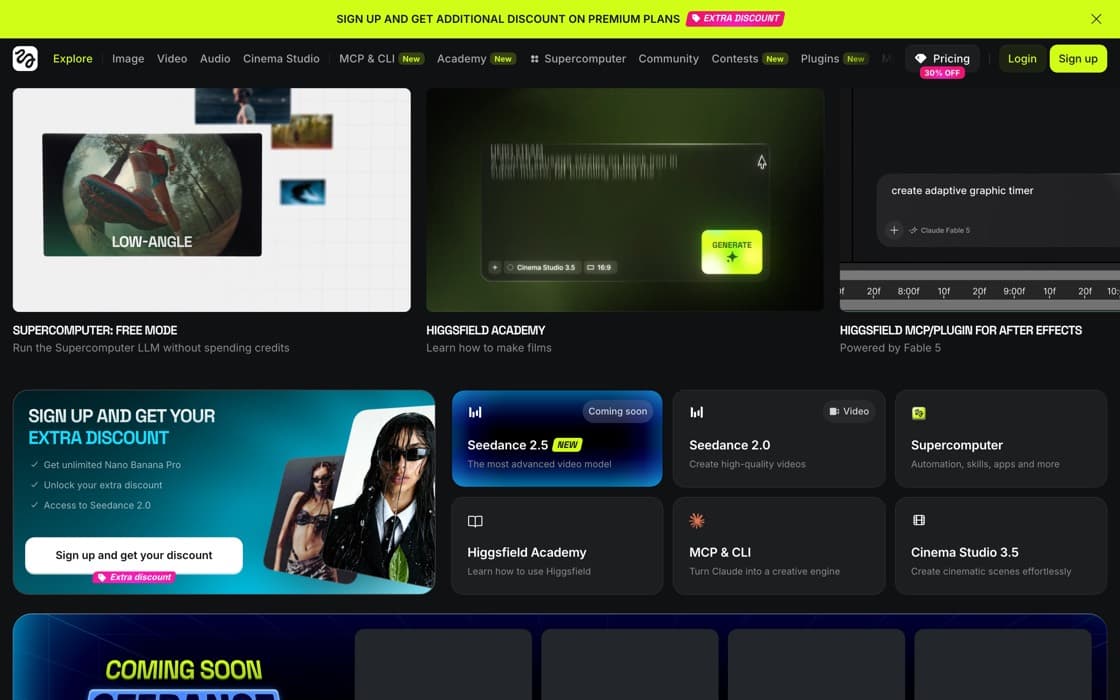Click the 30% OFF badge
Image resolution: width=1120 pixels, height=700 pixels.
coord(942,73)
